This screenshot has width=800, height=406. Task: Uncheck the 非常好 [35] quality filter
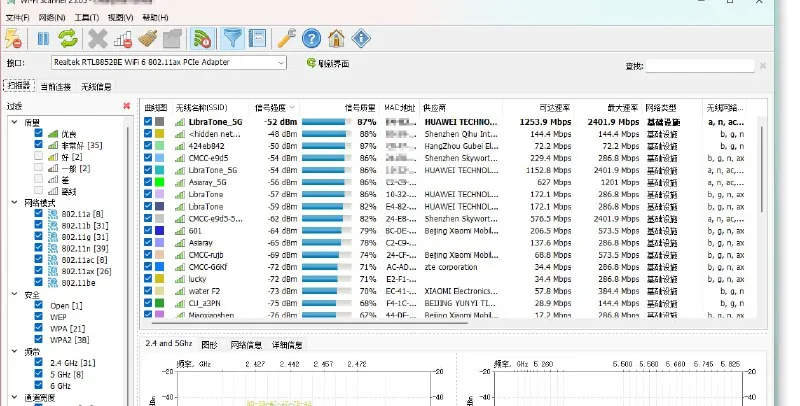tap(38, 145)
